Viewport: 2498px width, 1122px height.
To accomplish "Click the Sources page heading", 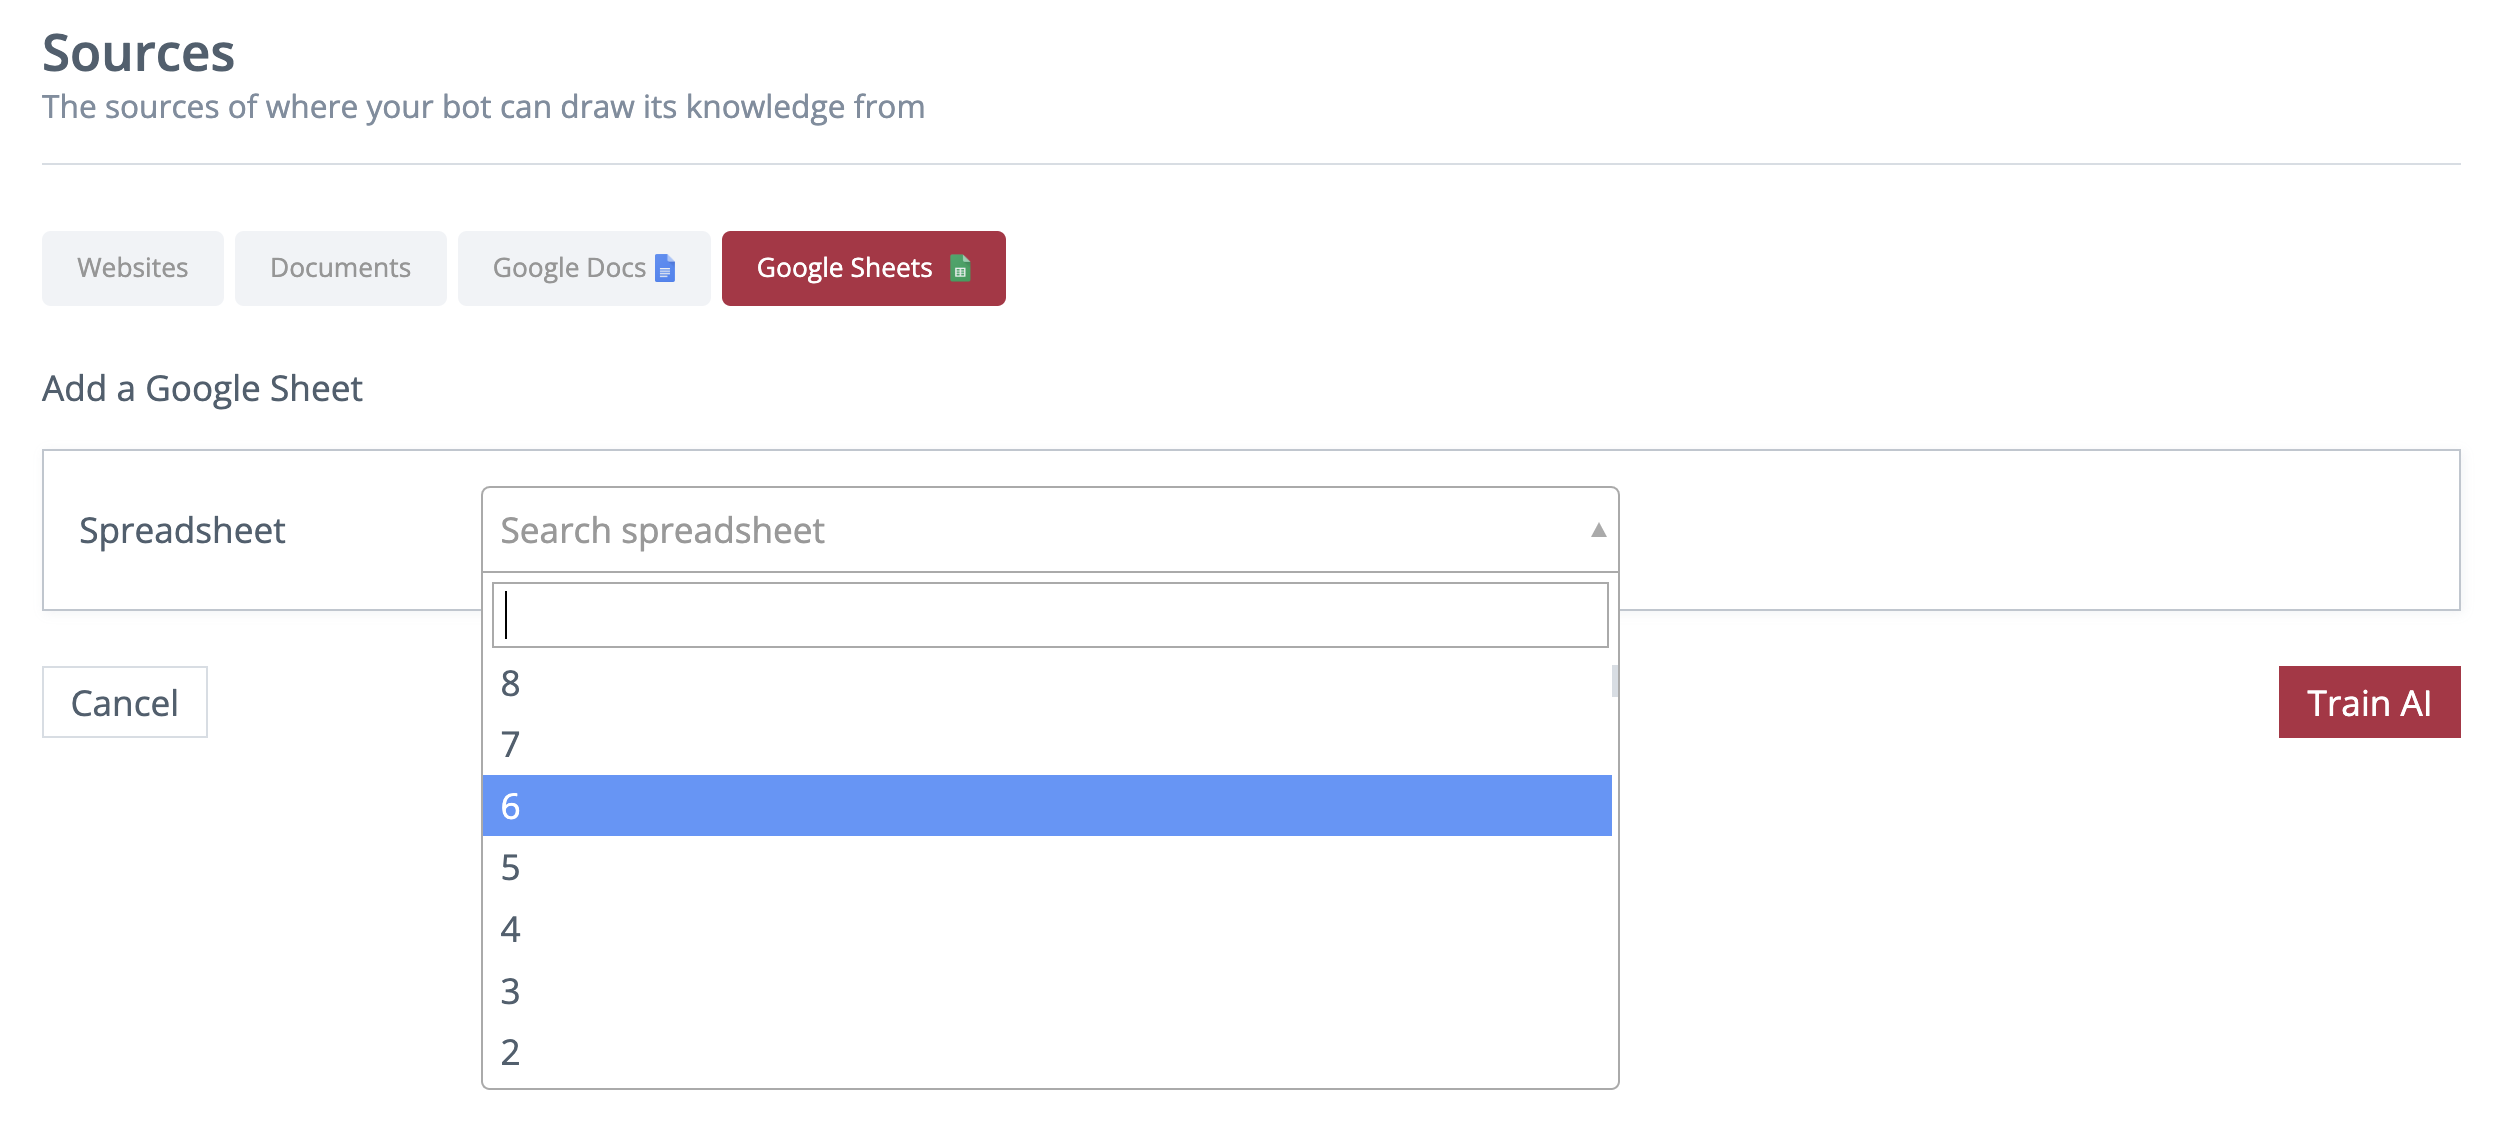I will tap(138, 53).
